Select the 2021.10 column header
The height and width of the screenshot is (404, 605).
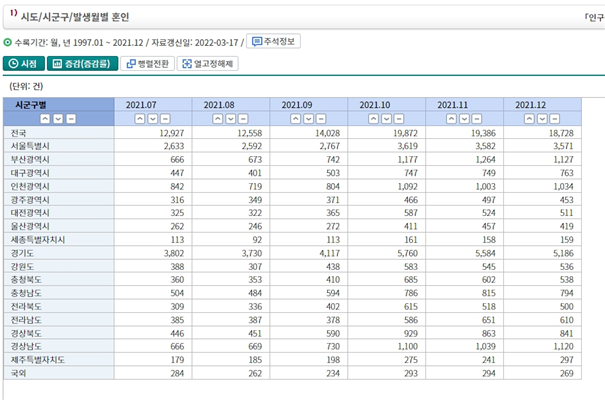(375, 105)
